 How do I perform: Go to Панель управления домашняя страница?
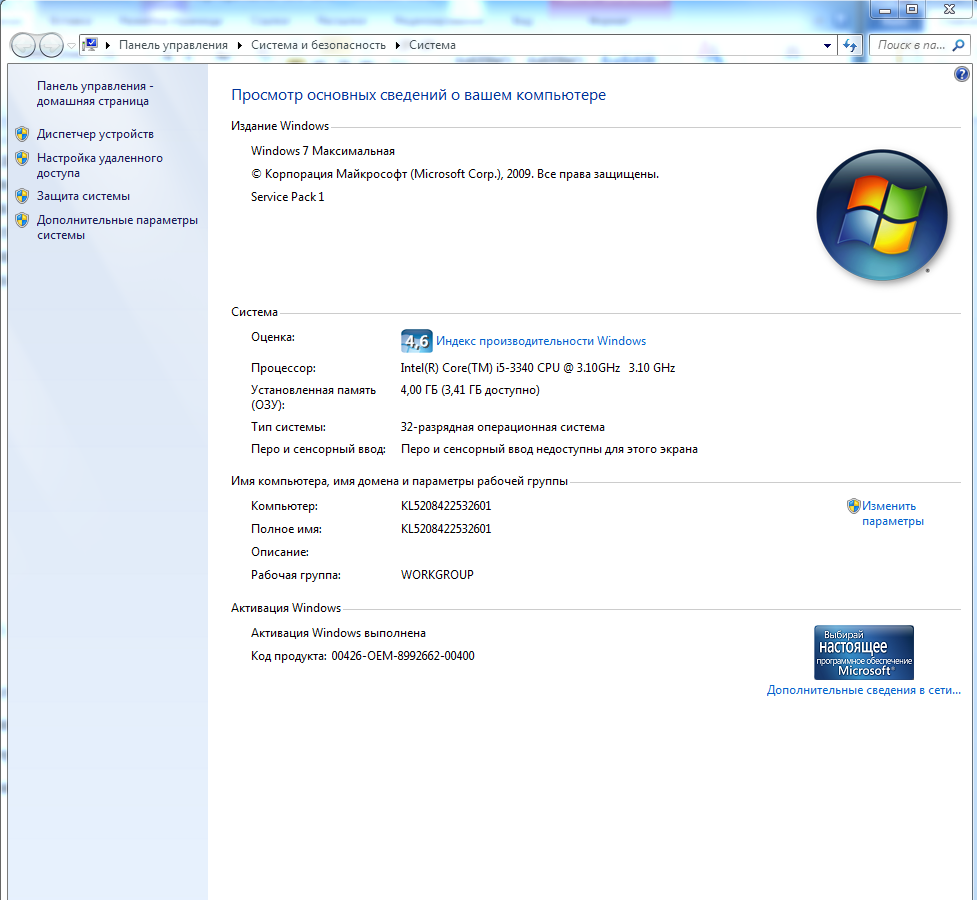click(x=95, y=93)
